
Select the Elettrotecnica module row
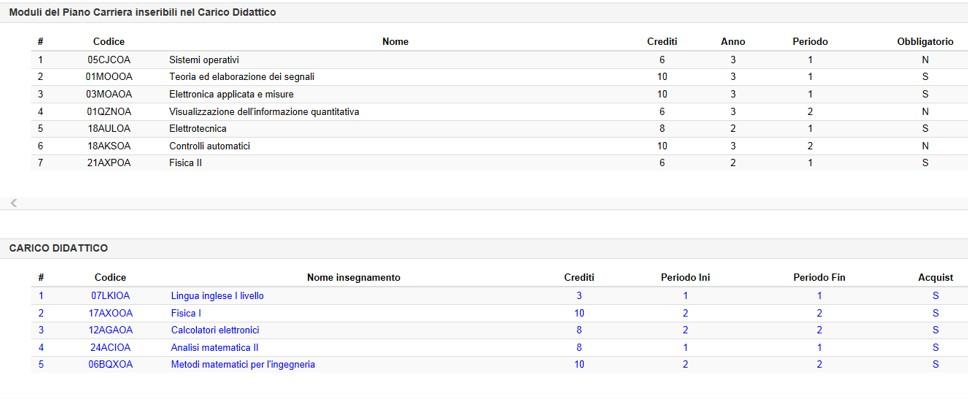click(x=494, y=129)
